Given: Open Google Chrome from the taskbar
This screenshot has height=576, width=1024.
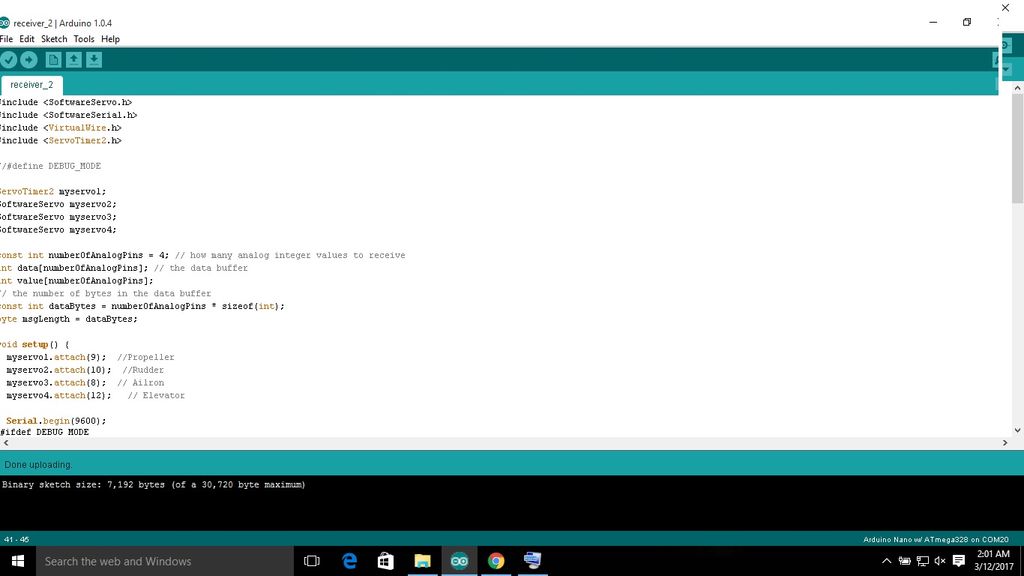Looking at the screenshot, I should (x=496, y=561).
